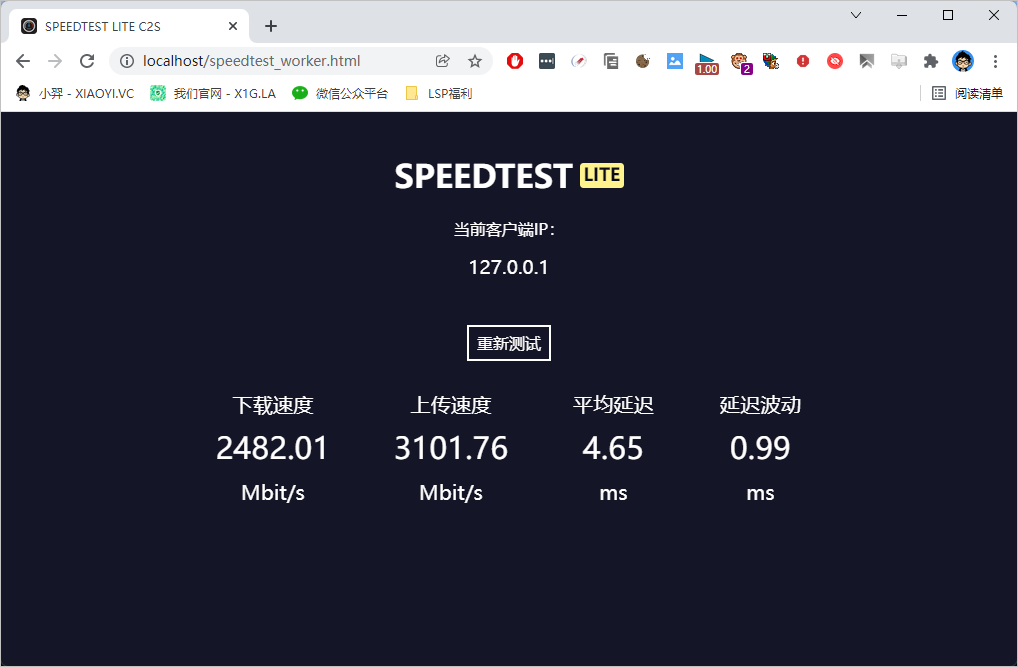This screenshot has width=1018, height=667.
Task: Expand the tab search chevron
Action: tap(856, 15)
